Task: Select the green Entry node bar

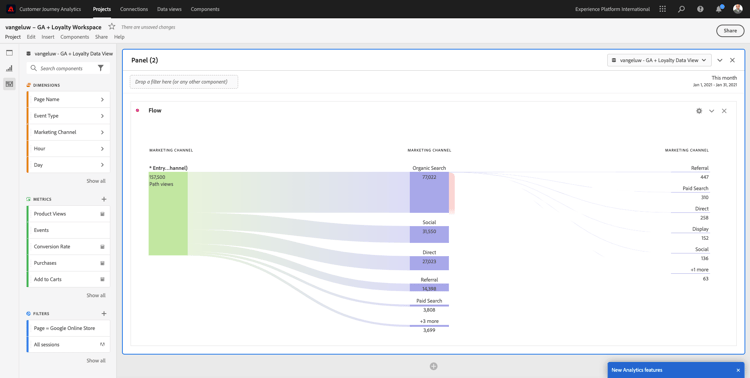Action: [168, 213]
